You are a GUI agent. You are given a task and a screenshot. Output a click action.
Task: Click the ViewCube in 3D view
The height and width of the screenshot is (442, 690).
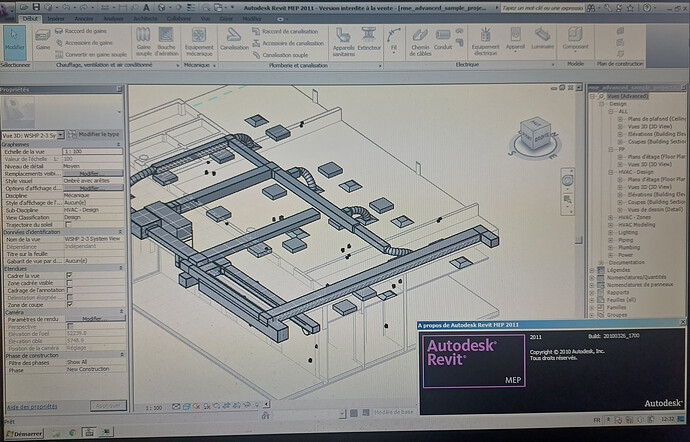coord(535,135)
